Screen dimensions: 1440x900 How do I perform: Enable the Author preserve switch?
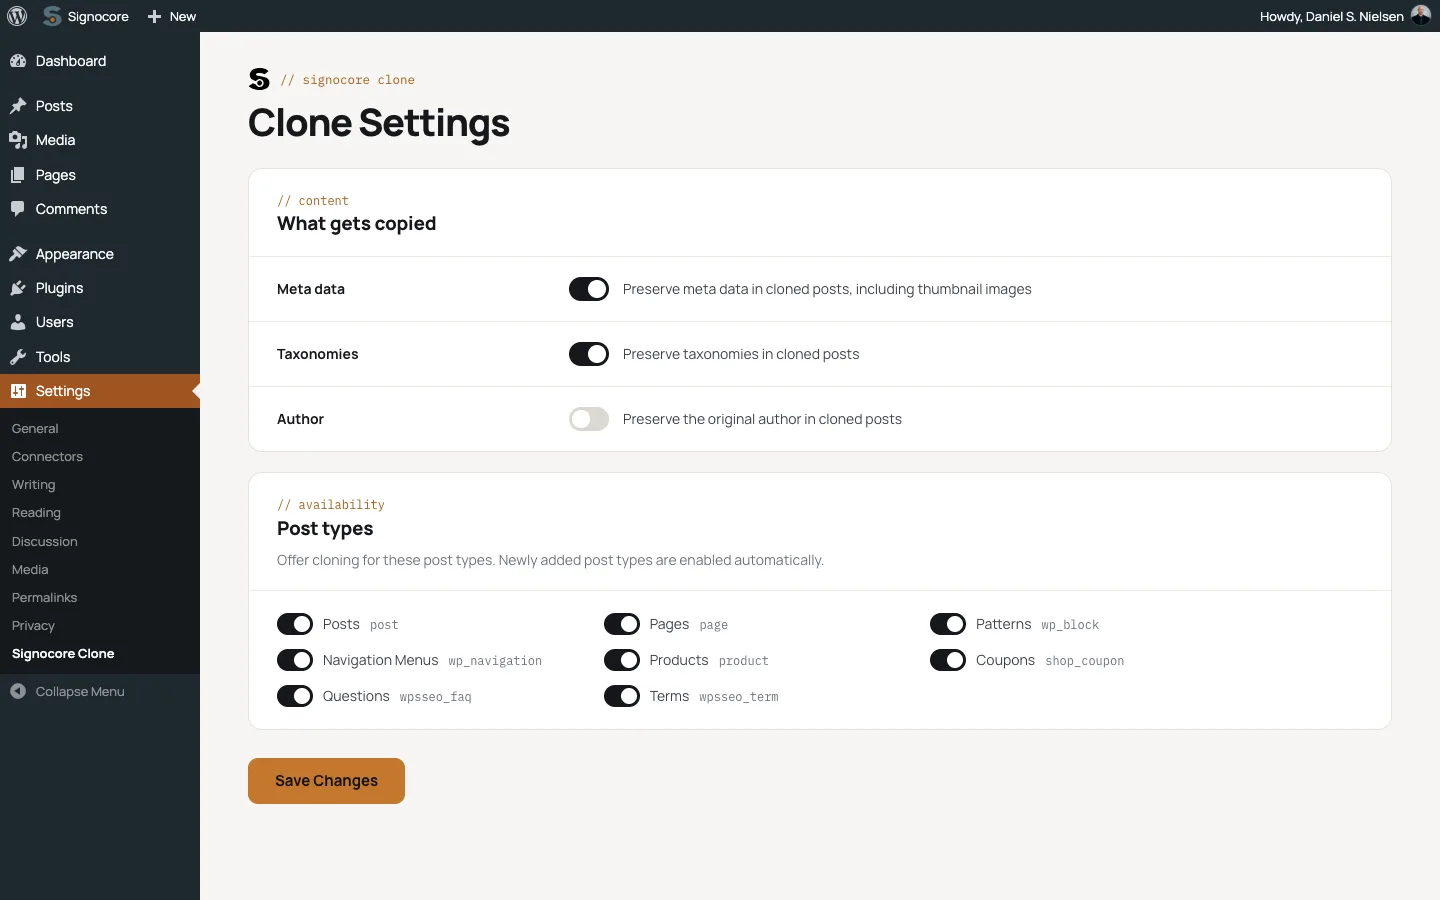[x=589, y=419]
